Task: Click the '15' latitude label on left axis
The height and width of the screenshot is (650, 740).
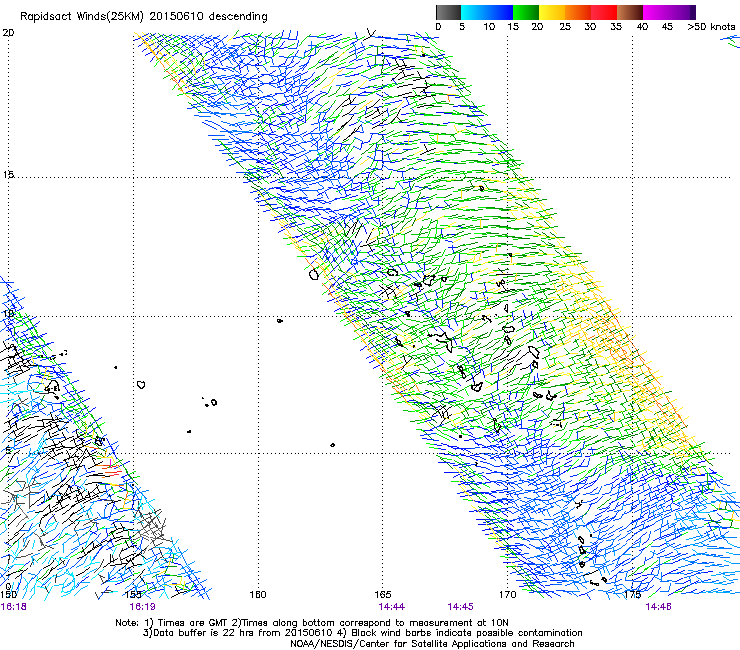Action: (x=8, y=175)
